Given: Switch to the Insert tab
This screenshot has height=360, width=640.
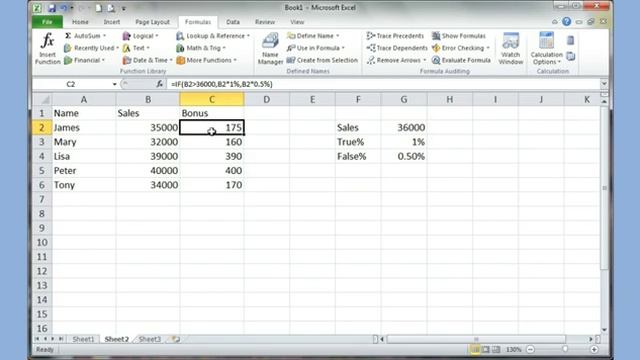Looking at the screenshot, I should 111,22.
